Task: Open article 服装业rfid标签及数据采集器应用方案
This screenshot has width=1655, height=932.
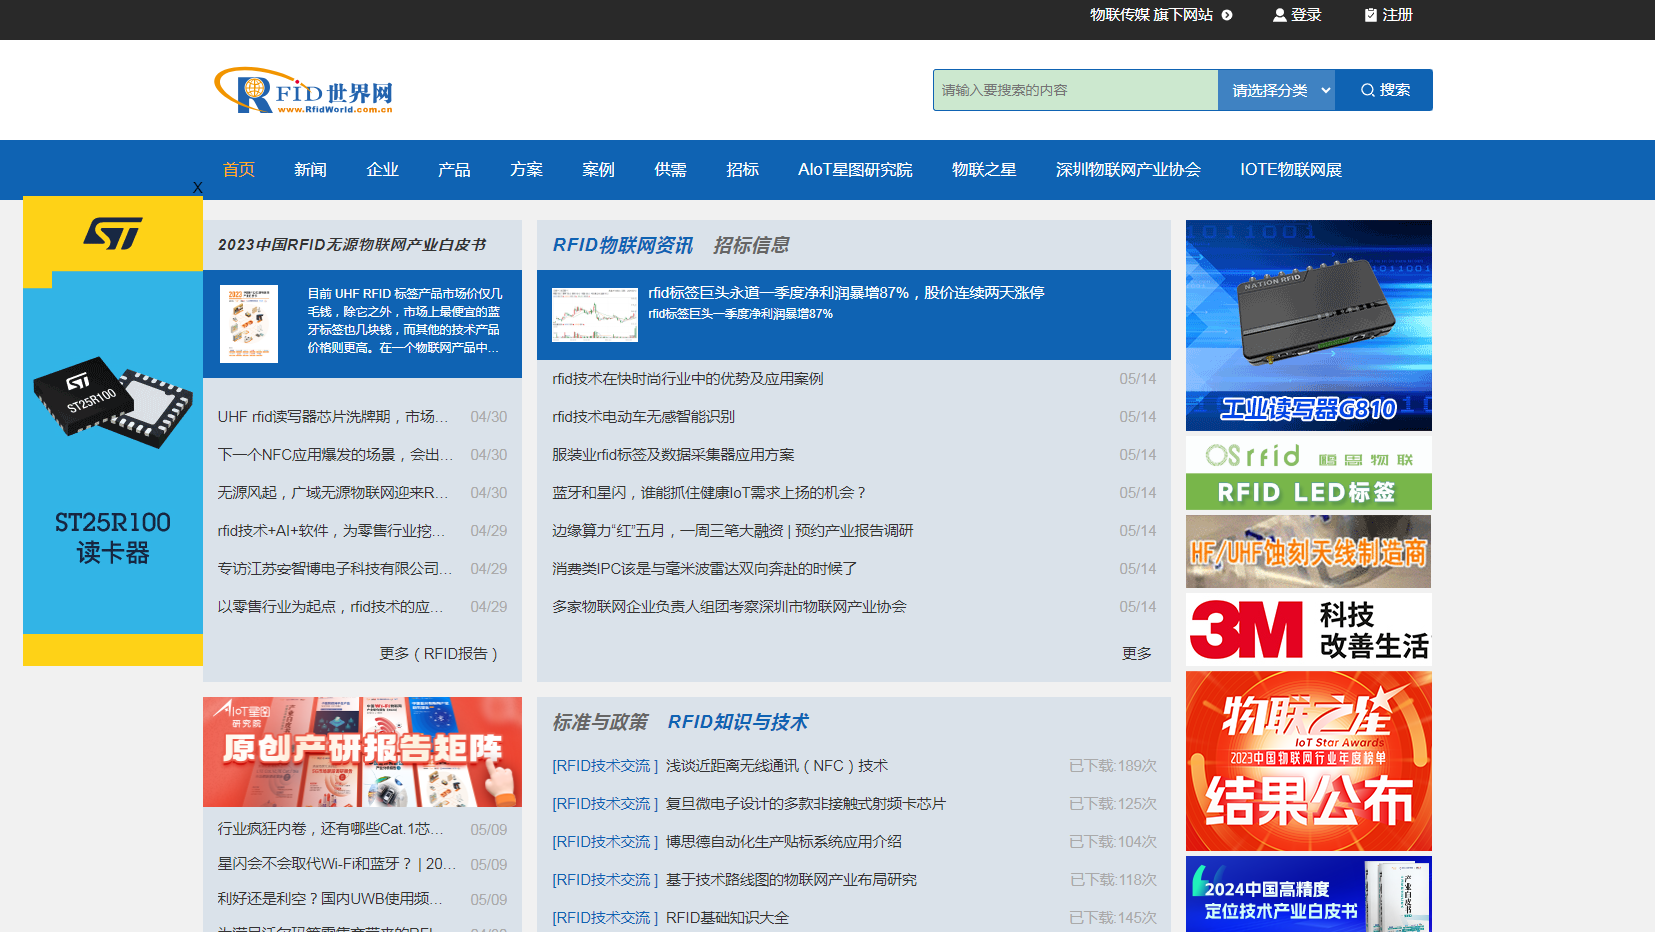Action: tap(673, 455)
